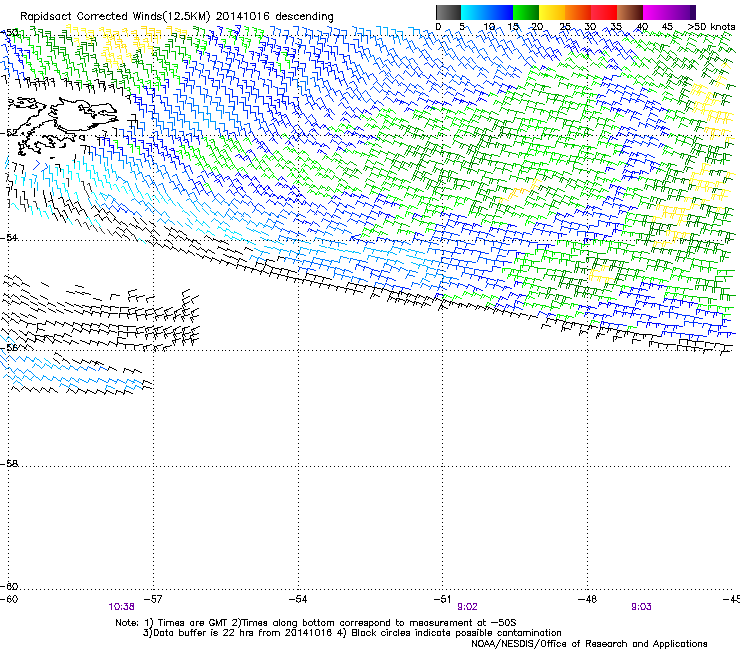Select the -58 latitude axis label
This screenshot has height=650, width=740.
(9, 464)
